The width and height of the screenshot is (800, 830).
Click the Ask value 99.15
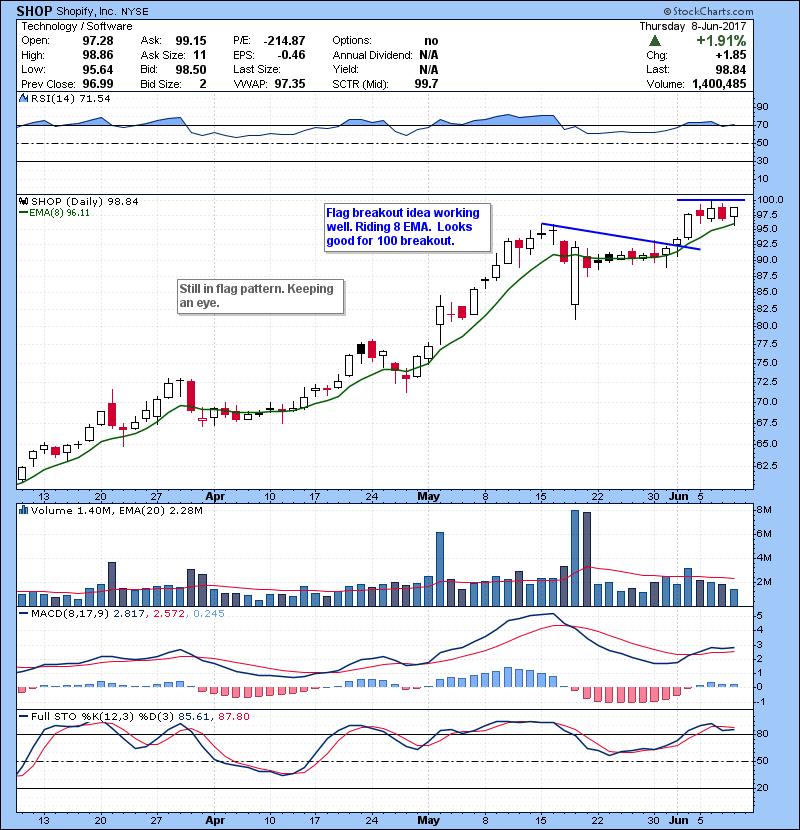pos(191,41)
